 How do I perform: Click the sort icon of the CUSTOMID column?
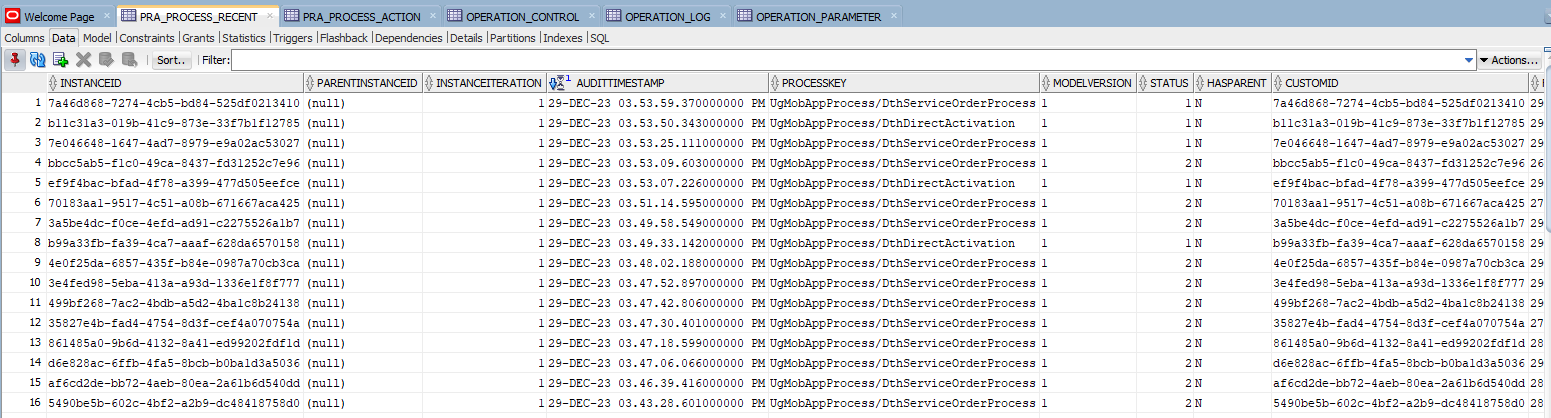click(x=1277, y=83)
